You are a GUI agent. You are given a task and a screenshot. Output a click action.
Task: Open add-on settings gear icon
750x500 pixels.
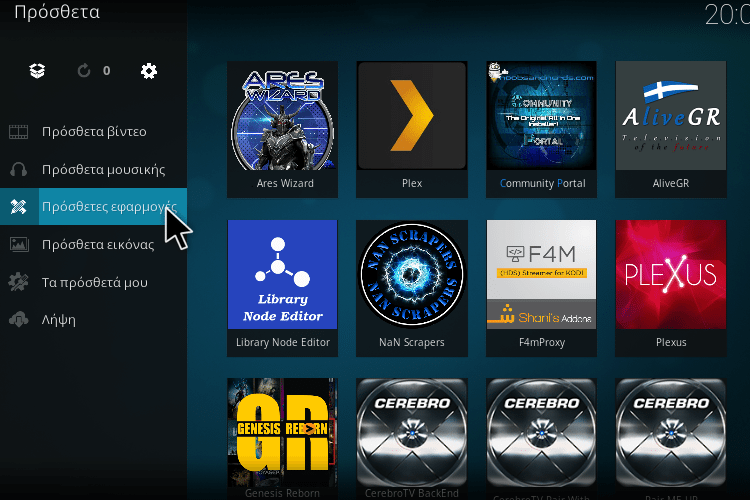tap(149, 71)
